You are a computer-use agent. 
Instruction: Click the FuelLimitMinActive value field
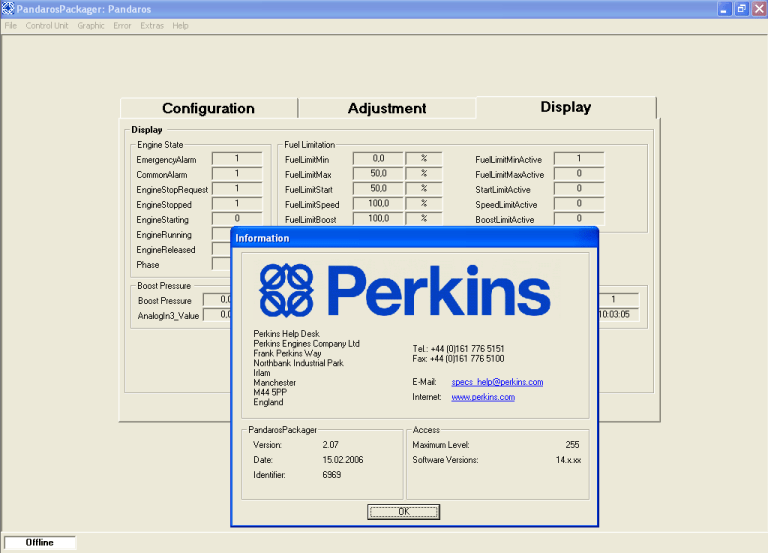click(x=579, y=159)
